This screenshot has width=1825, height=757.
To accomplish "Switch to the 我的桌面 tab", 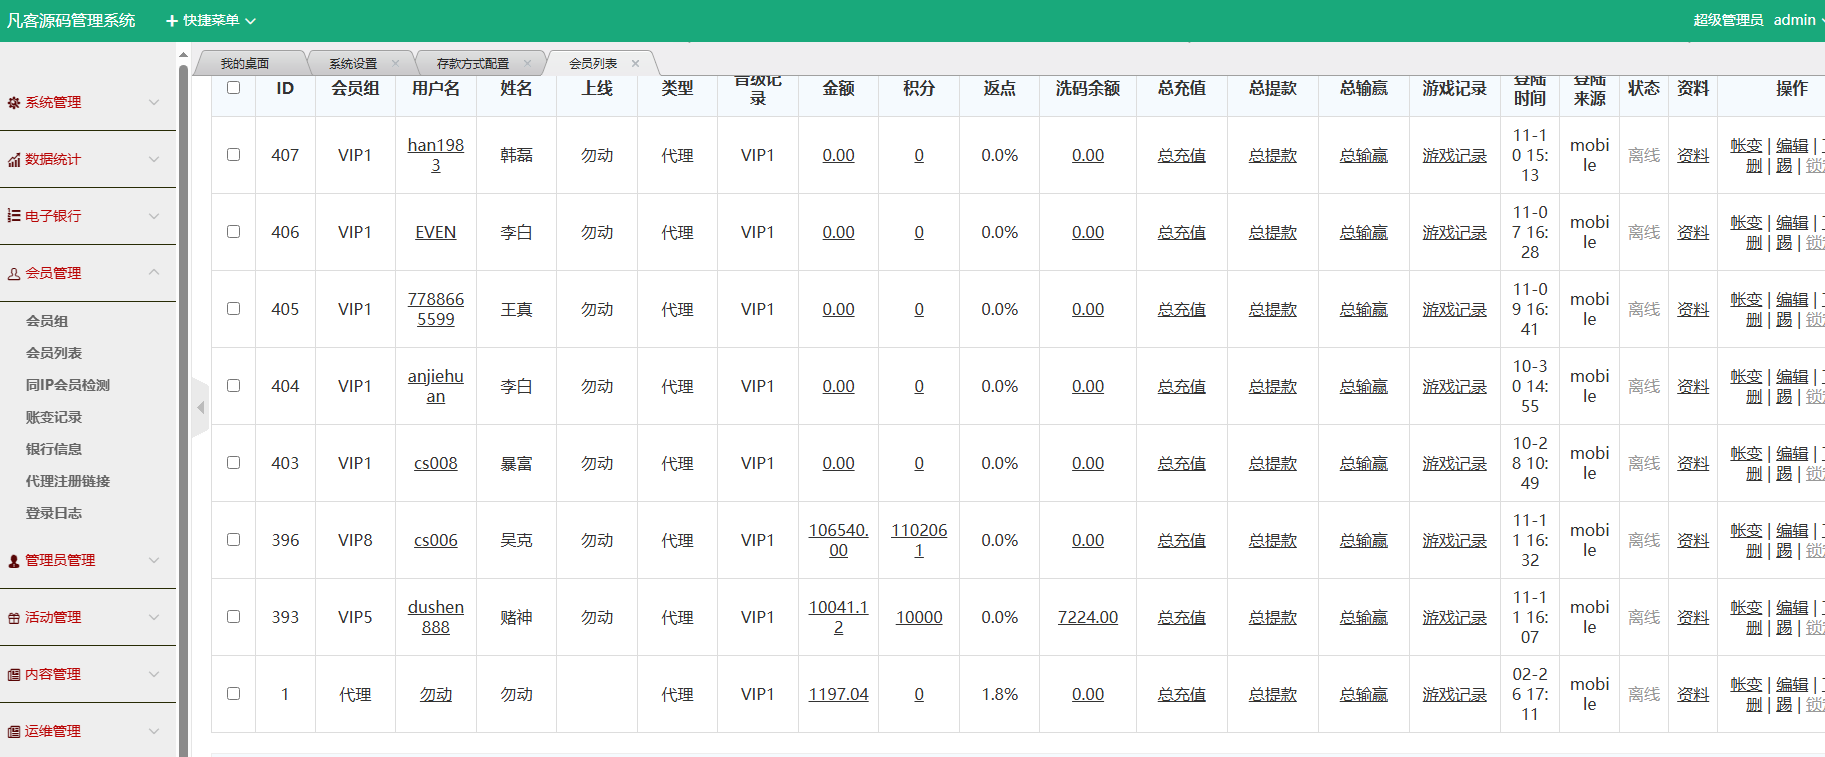I will tap(245, 64).
